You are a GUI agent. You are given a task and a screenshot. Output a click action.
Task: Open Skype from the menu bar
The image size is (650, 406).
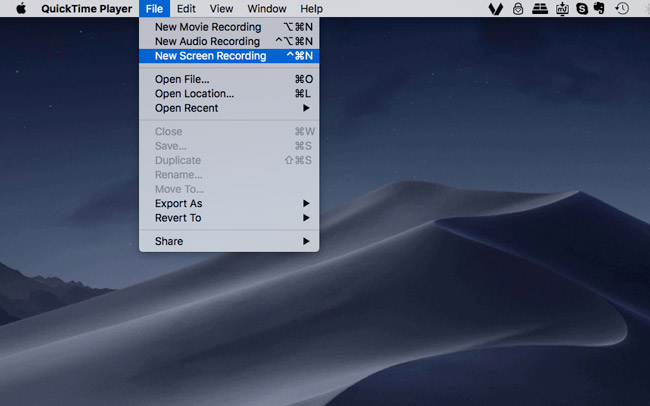tap(582, 9)
